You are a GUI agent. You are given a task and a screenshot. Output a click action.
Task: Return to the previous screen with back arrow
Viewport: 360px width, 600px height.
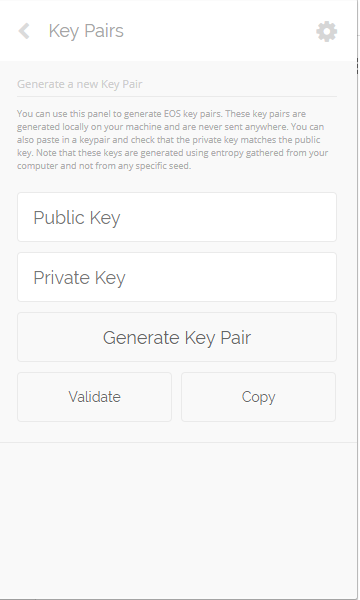coord(24,31)
